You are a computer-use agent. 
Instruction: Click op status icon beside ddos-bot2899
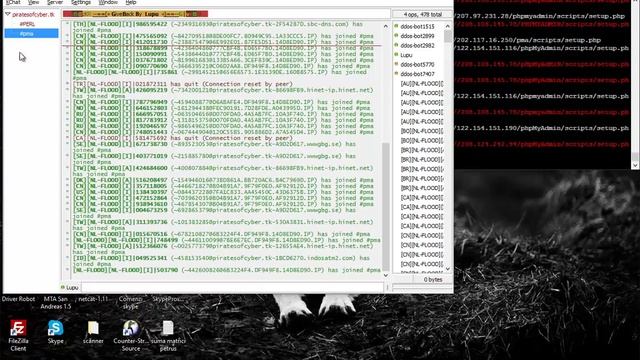tap(396, 36)
